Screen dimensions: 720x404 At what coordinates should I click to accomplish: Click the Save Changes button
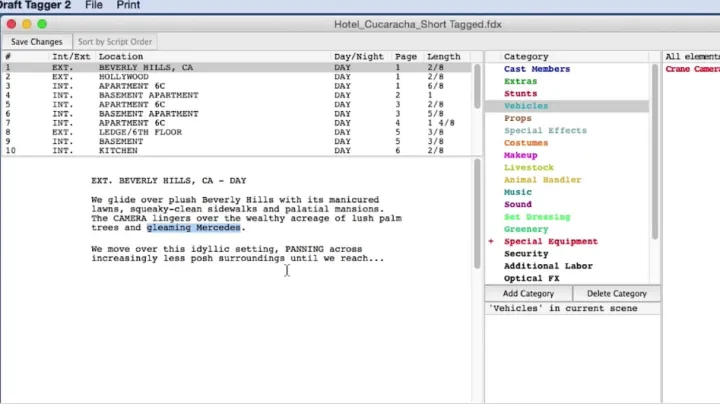point(36,42)
